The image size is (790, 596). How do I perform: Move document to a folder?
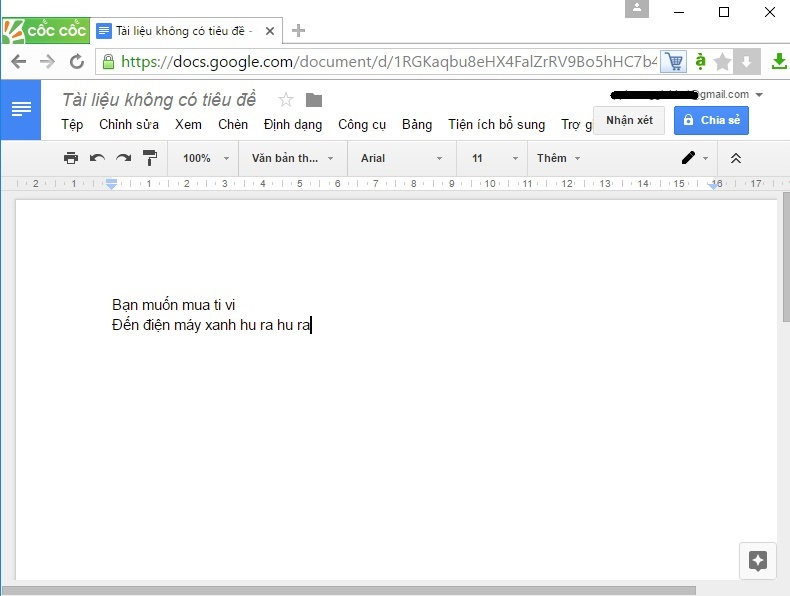313,100
